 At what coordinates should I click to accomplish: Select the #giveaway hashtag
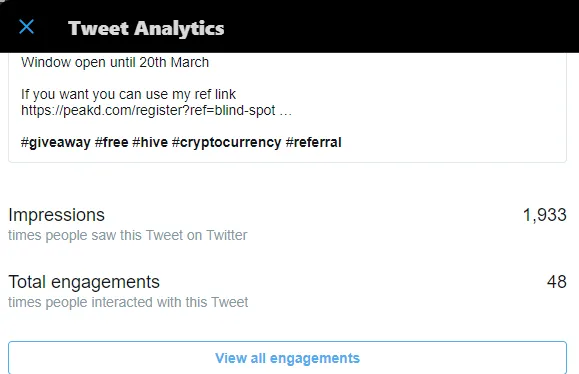55,143
